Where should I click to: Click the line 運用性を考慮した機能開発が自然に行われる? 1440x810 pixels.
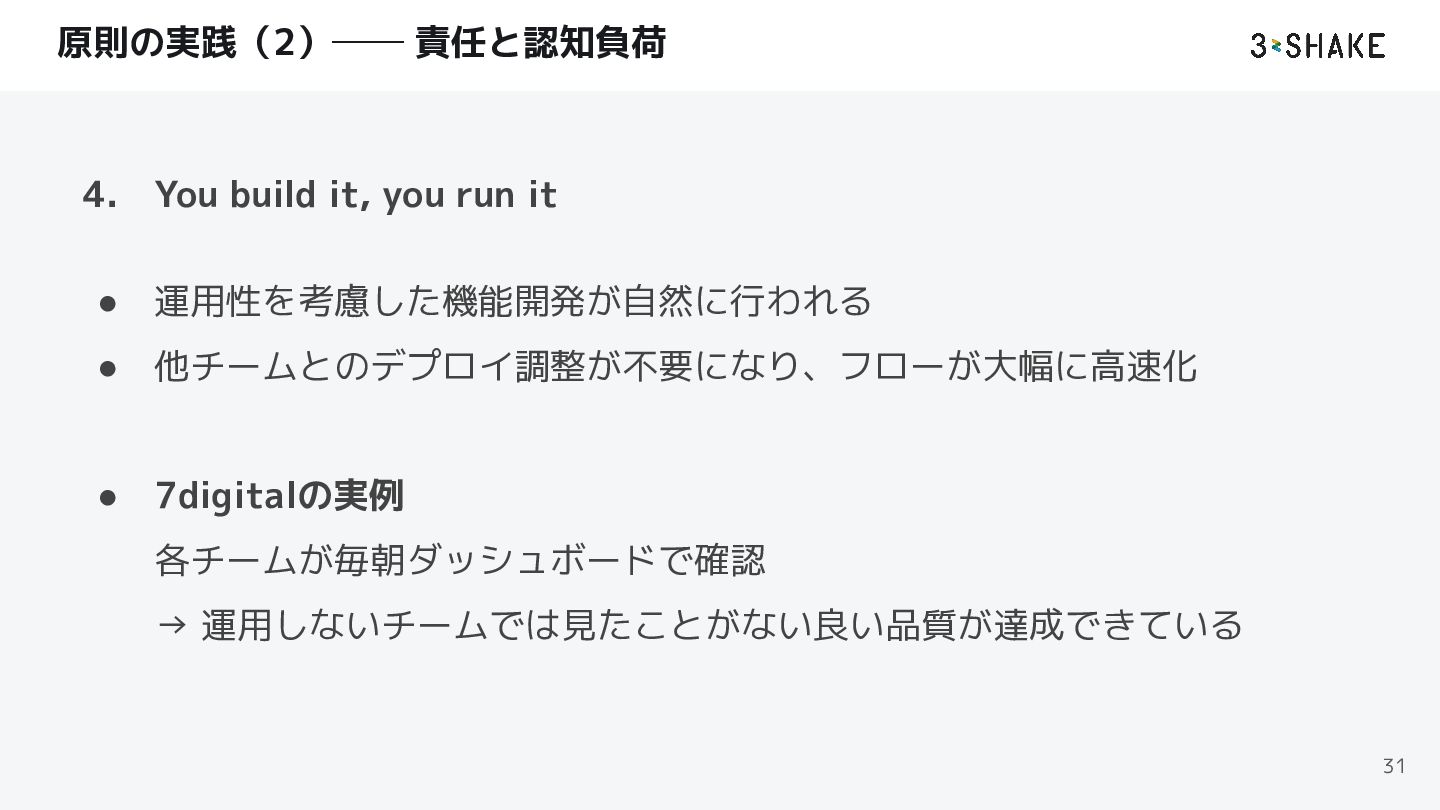[x=513, y=300]
